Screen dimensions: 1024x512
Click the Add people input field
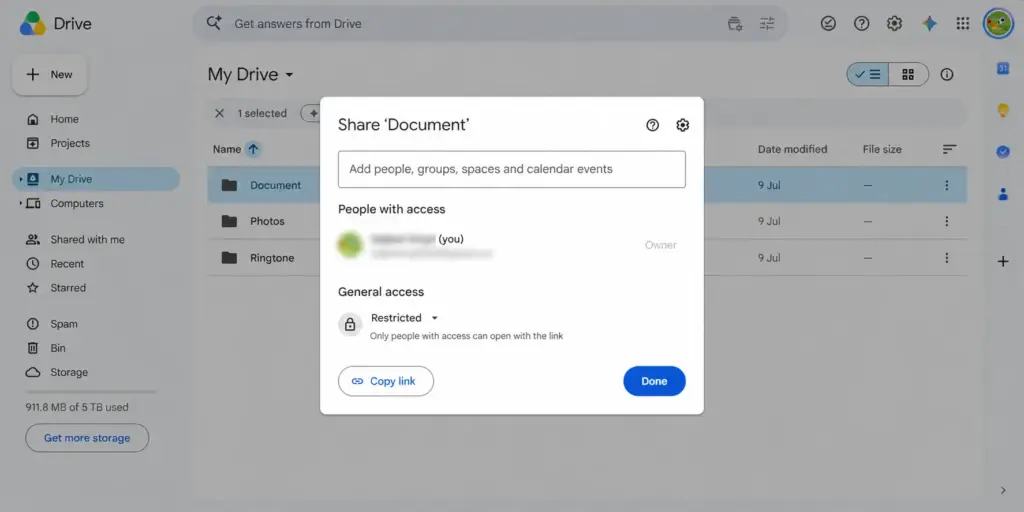[x=511, y=169]
